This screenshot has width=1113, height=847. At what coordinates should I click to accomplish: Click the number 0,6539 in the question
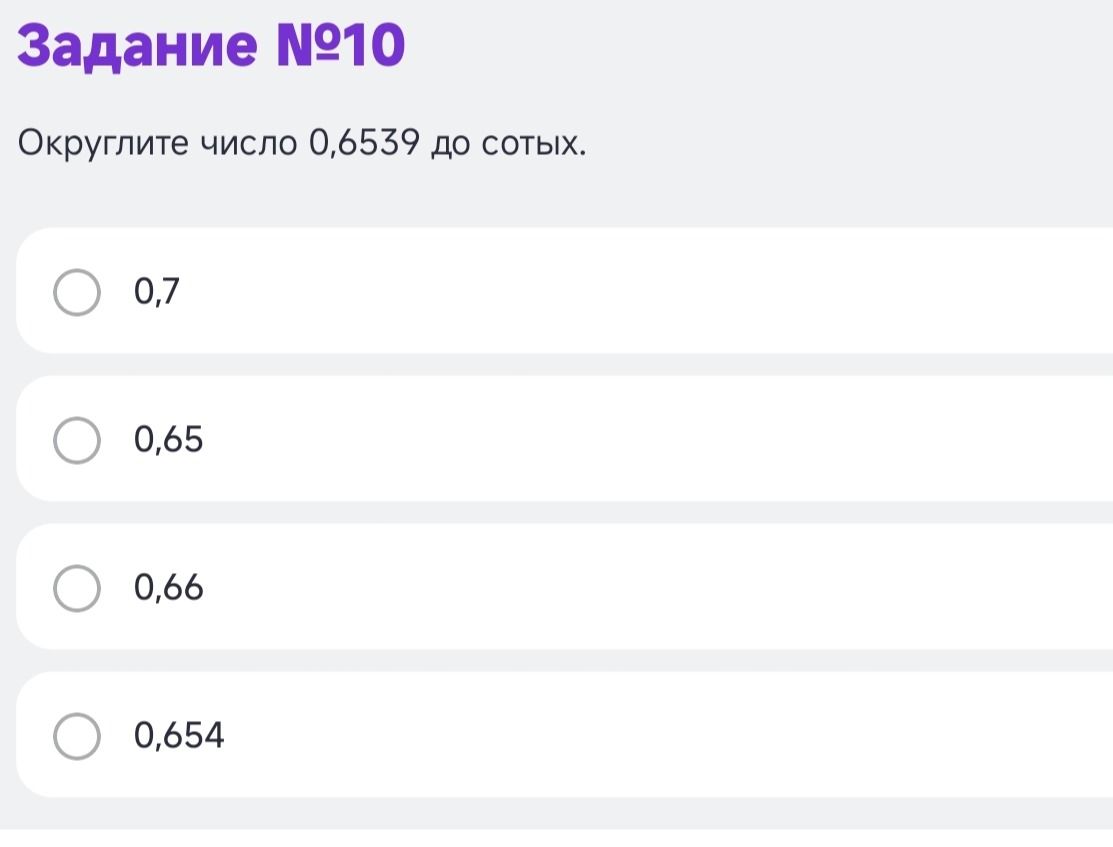(364, 143)
